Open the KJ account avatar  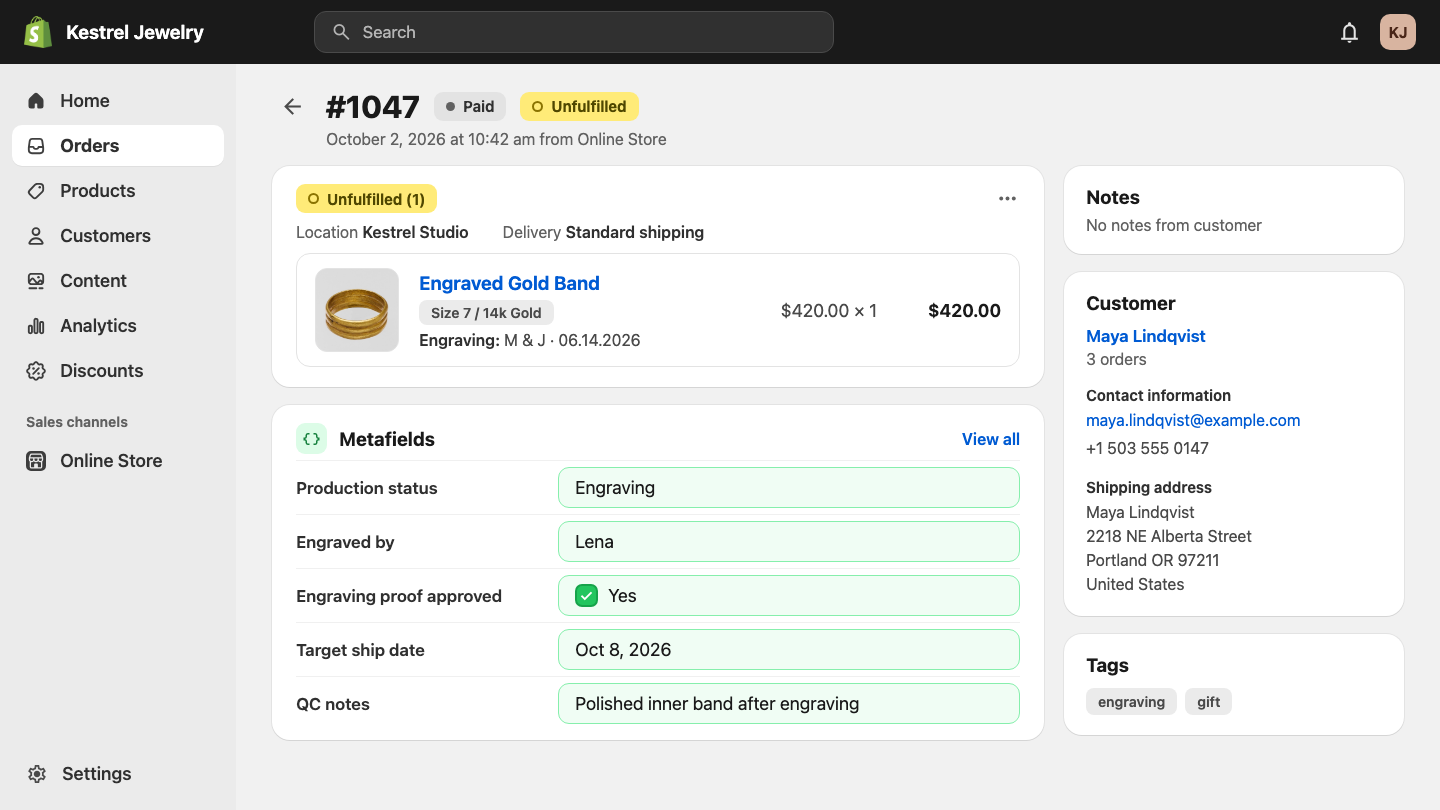tap(1398, 32)
